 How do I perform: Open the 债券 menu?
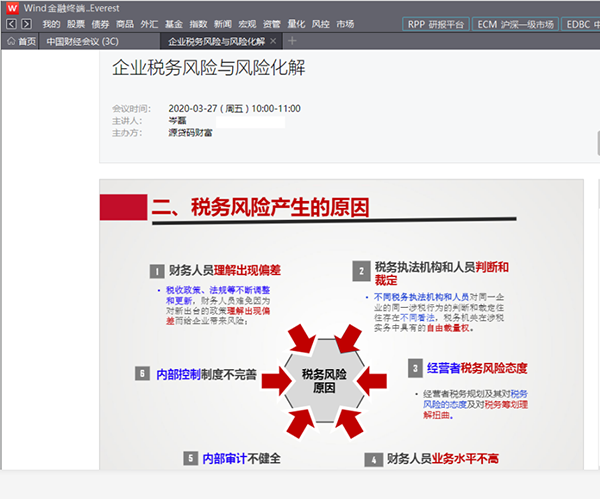100,23
